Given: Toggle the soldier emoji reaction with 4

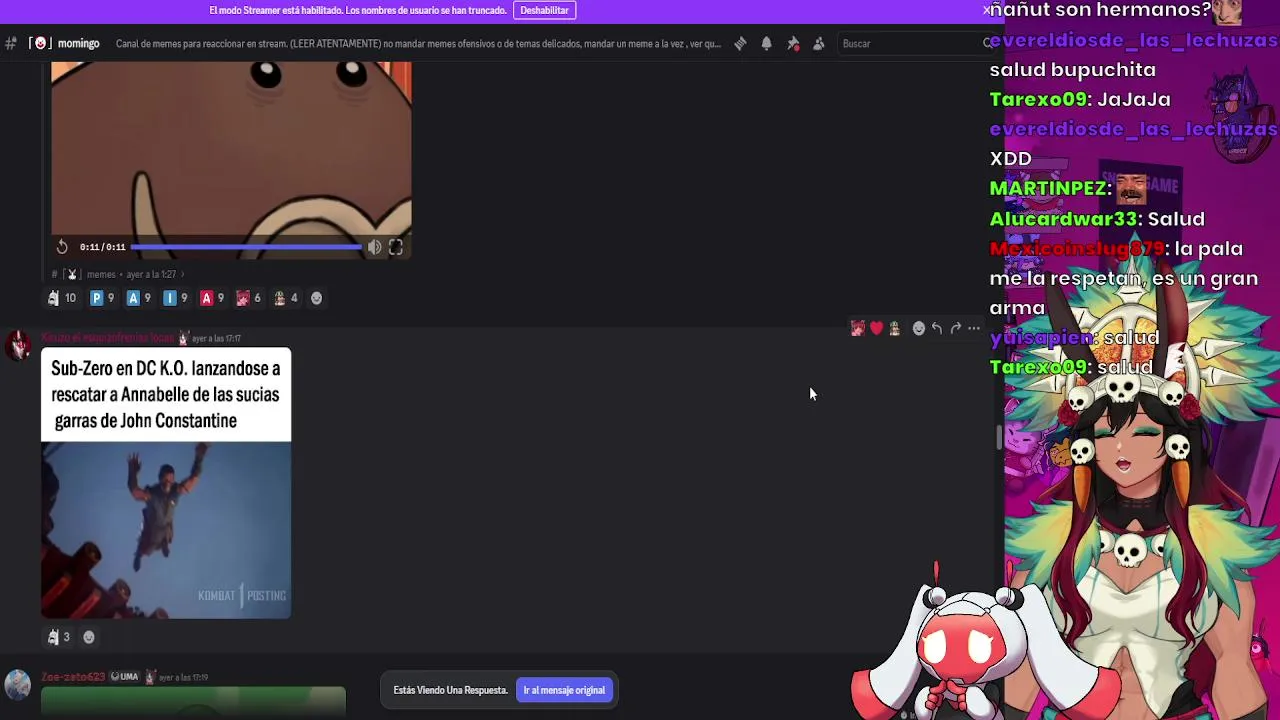Looking at the screenshot, I should (x=286, y=298).
